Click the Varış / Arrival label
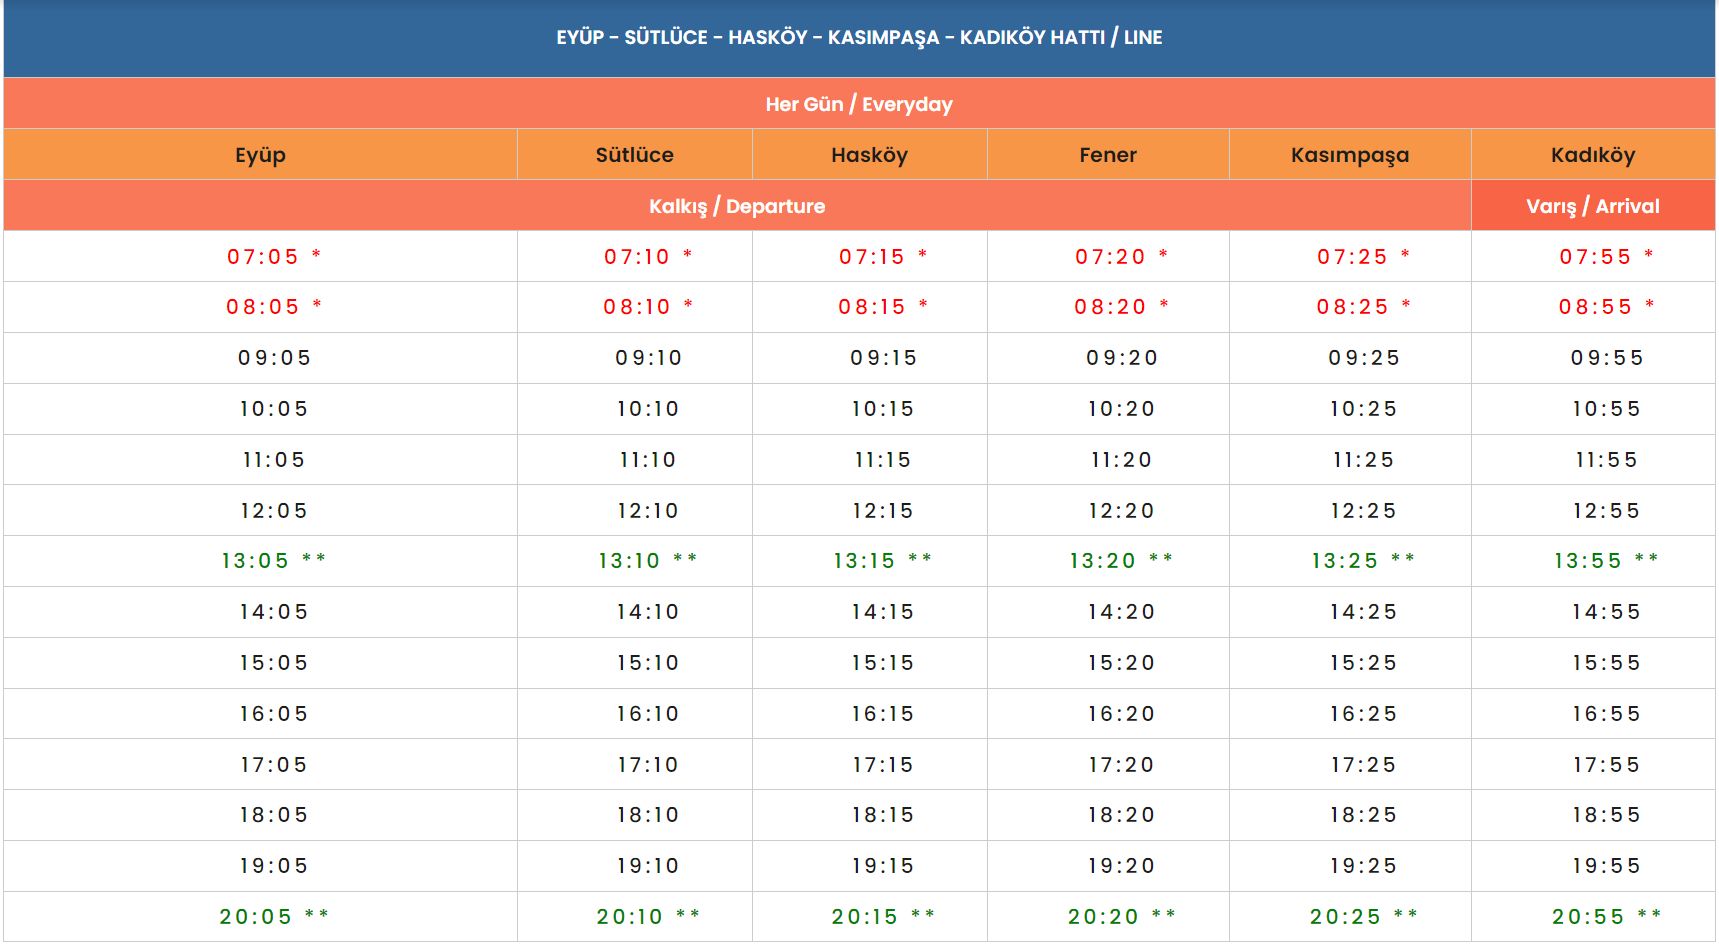This screenshot has width=1719, height=945. tap(1592, 206)
